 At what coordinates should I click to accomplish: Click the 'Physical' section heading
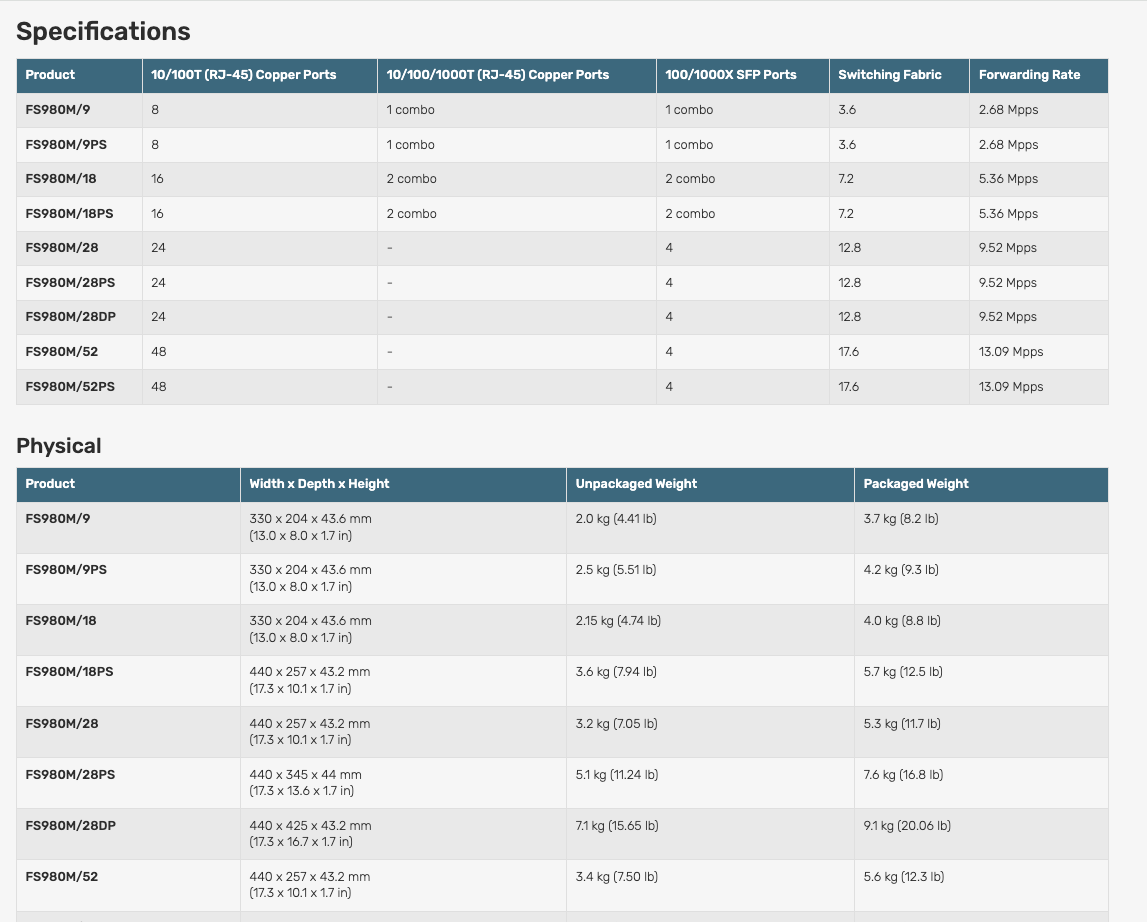[59, 446]
